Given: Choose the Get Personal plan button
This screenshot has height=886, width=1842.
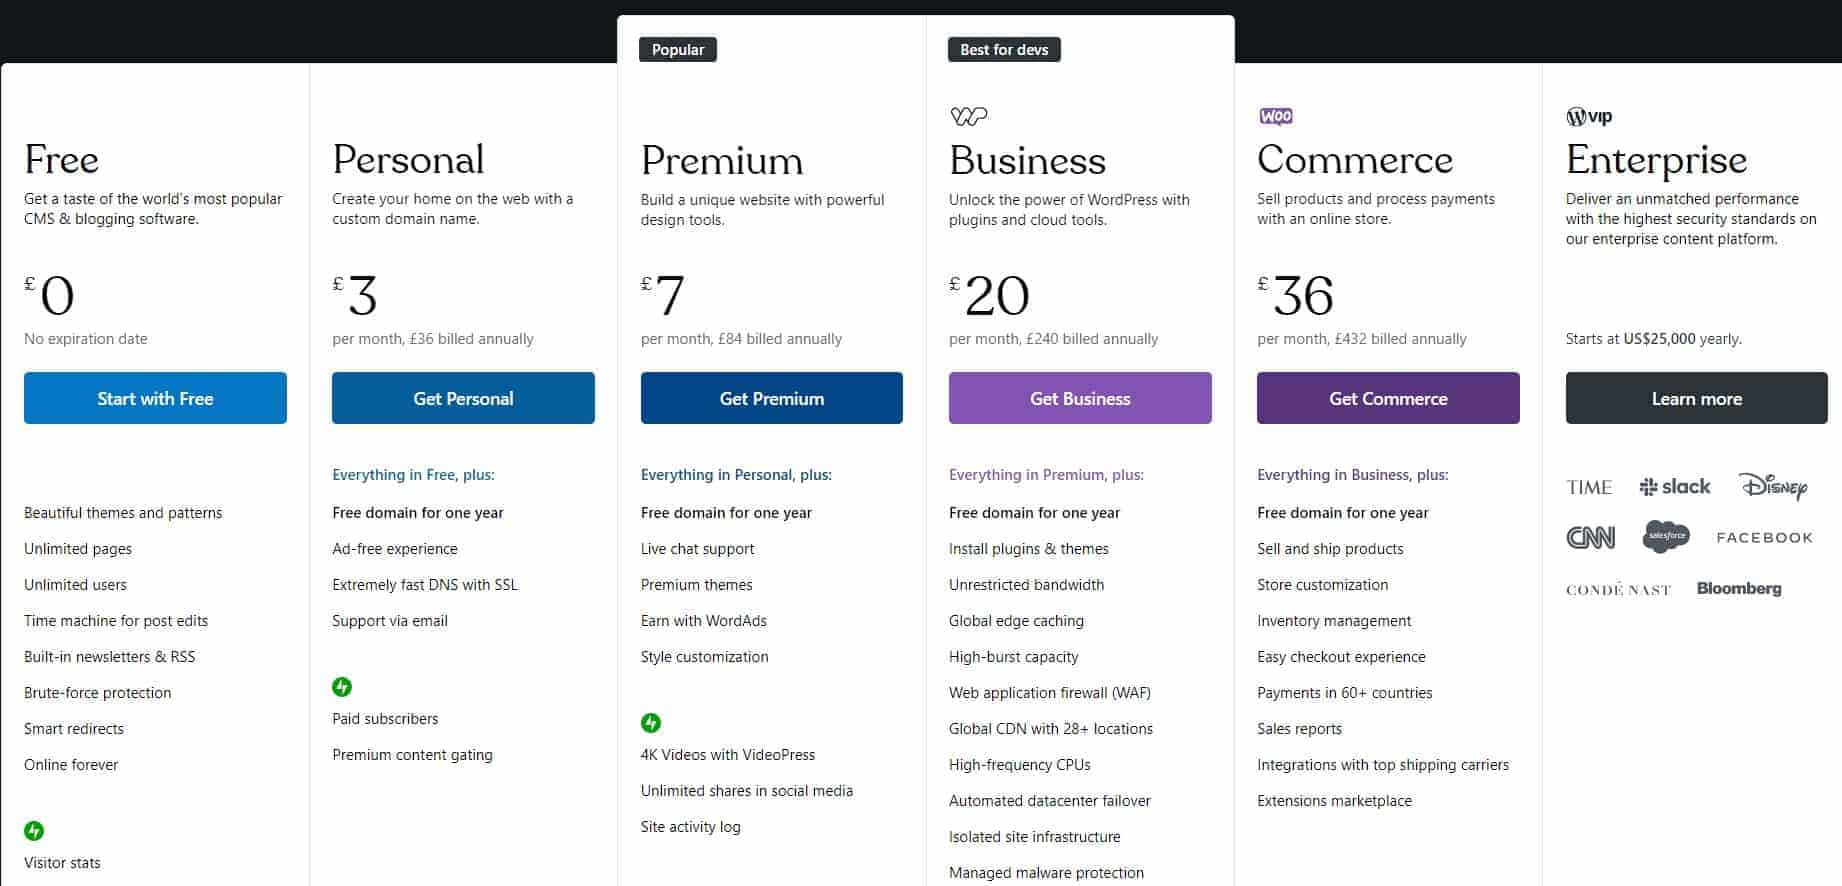Looking at the screenshot, I should point(463,398).
